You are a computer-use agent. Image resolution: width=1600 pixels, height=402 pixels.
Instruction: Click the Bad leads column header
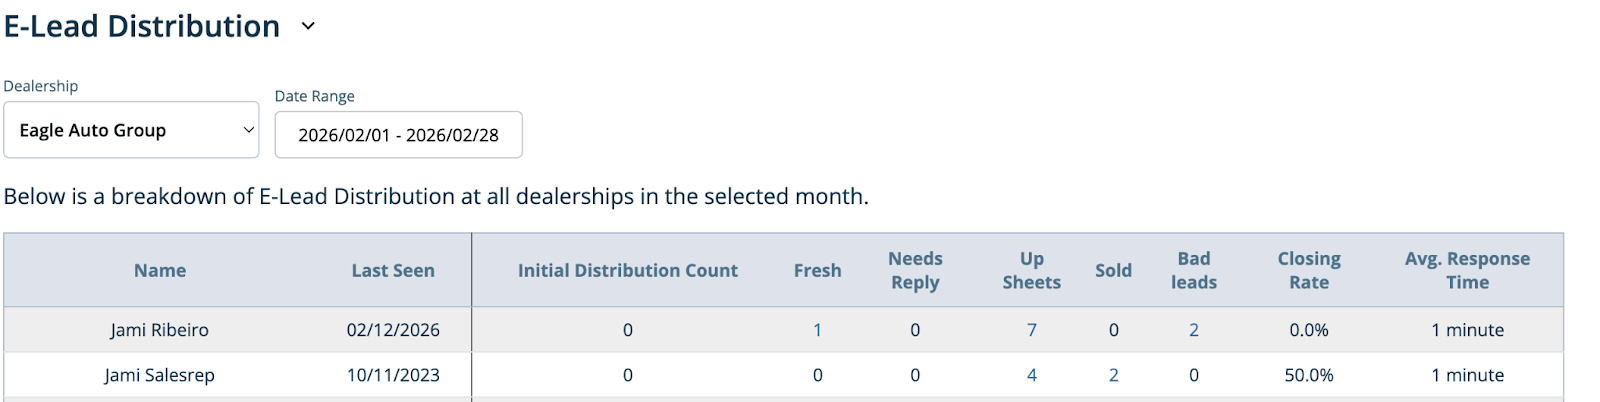pos(1194,271)
